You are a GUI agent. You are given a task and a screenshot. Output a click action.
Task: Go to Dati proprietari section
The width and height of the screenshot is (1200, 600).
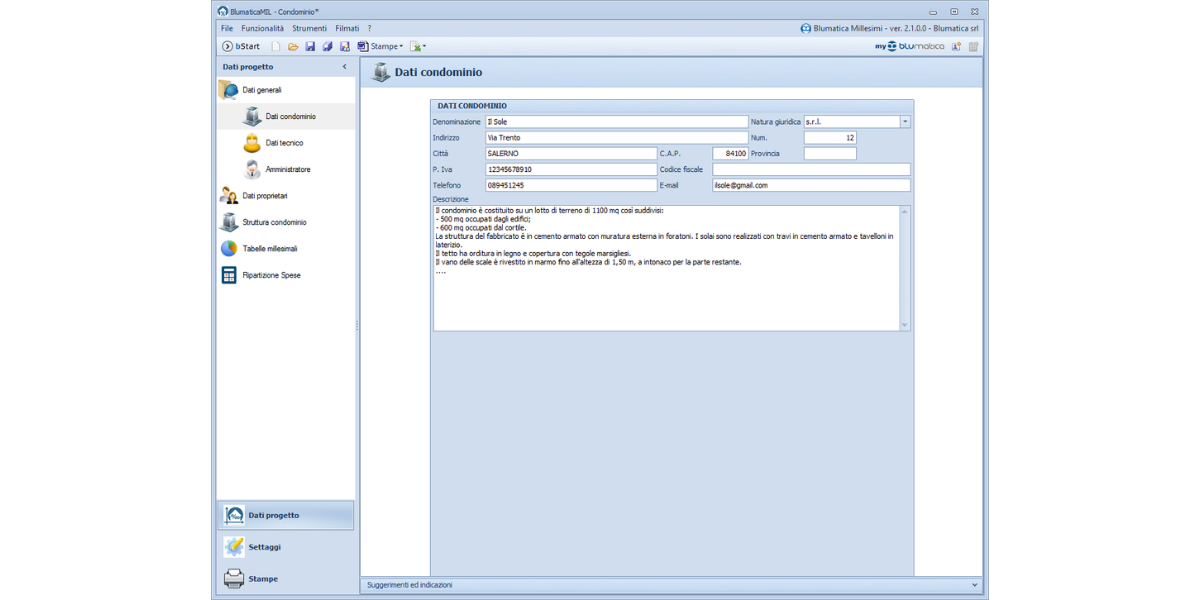click(x=264, y=196)
